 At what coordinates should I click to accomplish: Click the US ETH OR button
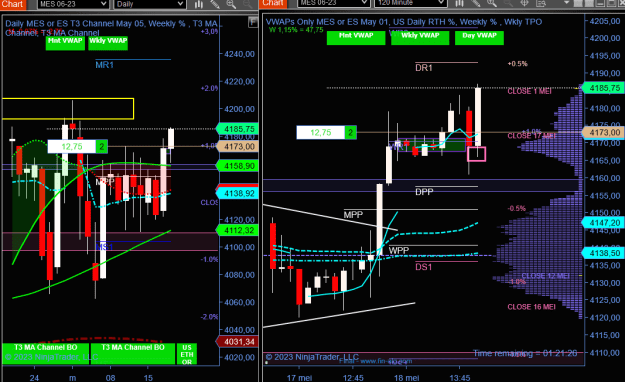187,354
